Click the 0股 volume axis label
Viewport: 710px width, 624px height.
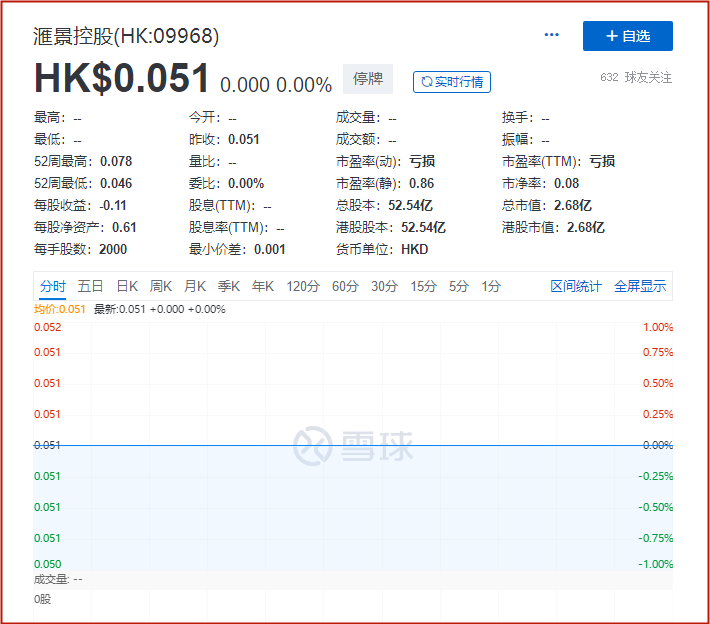pos(43,600)
